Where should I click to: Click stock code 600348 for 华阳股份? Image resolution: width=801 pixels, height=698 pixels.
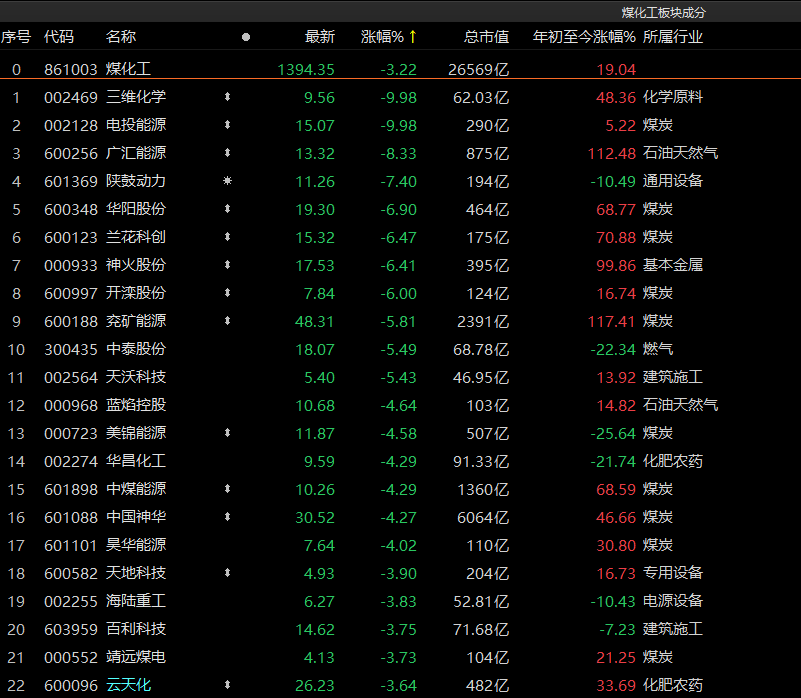point(70,209)
